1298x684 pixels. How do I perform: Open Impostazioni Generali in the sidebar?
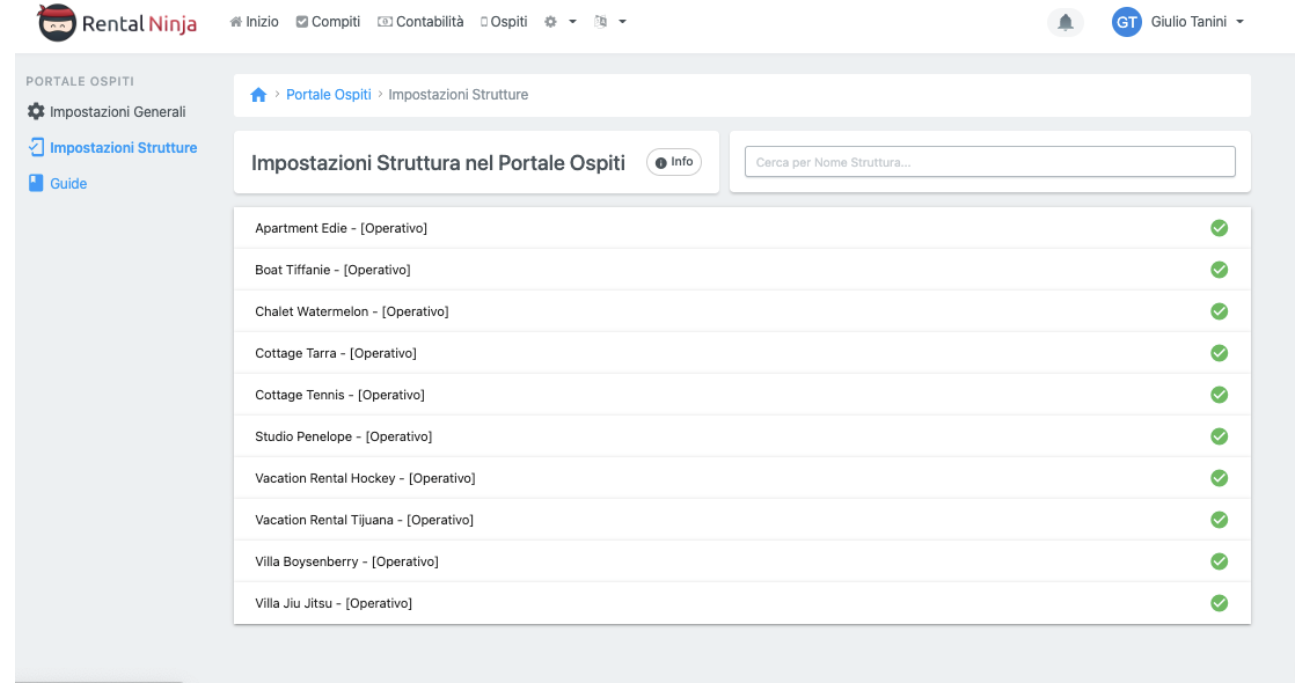tap(117, 111)
